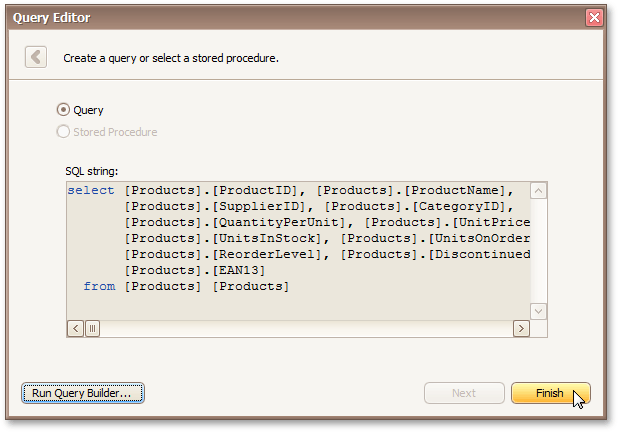Click [Products].[ProductID] in the SQL editor
618x432 pixels.
[212, 190]
